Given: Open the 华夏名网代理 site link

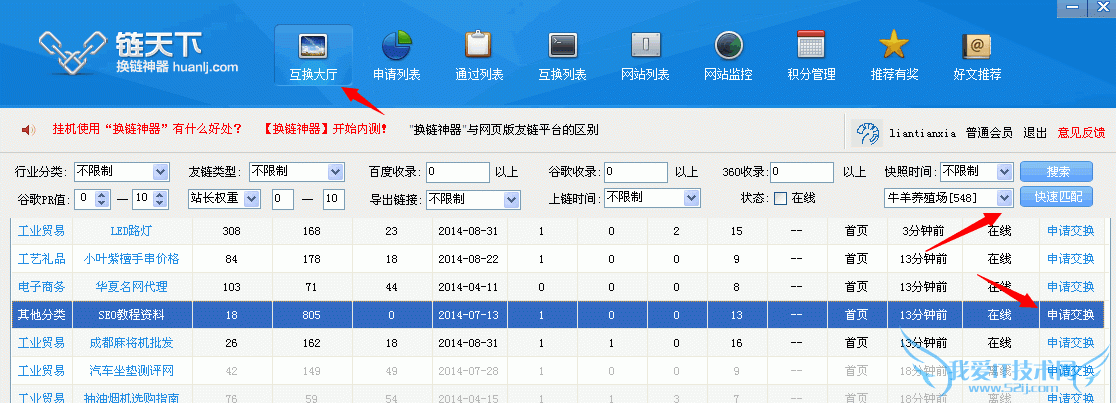Looking at the screenshot, I should [x=131, y=287].
